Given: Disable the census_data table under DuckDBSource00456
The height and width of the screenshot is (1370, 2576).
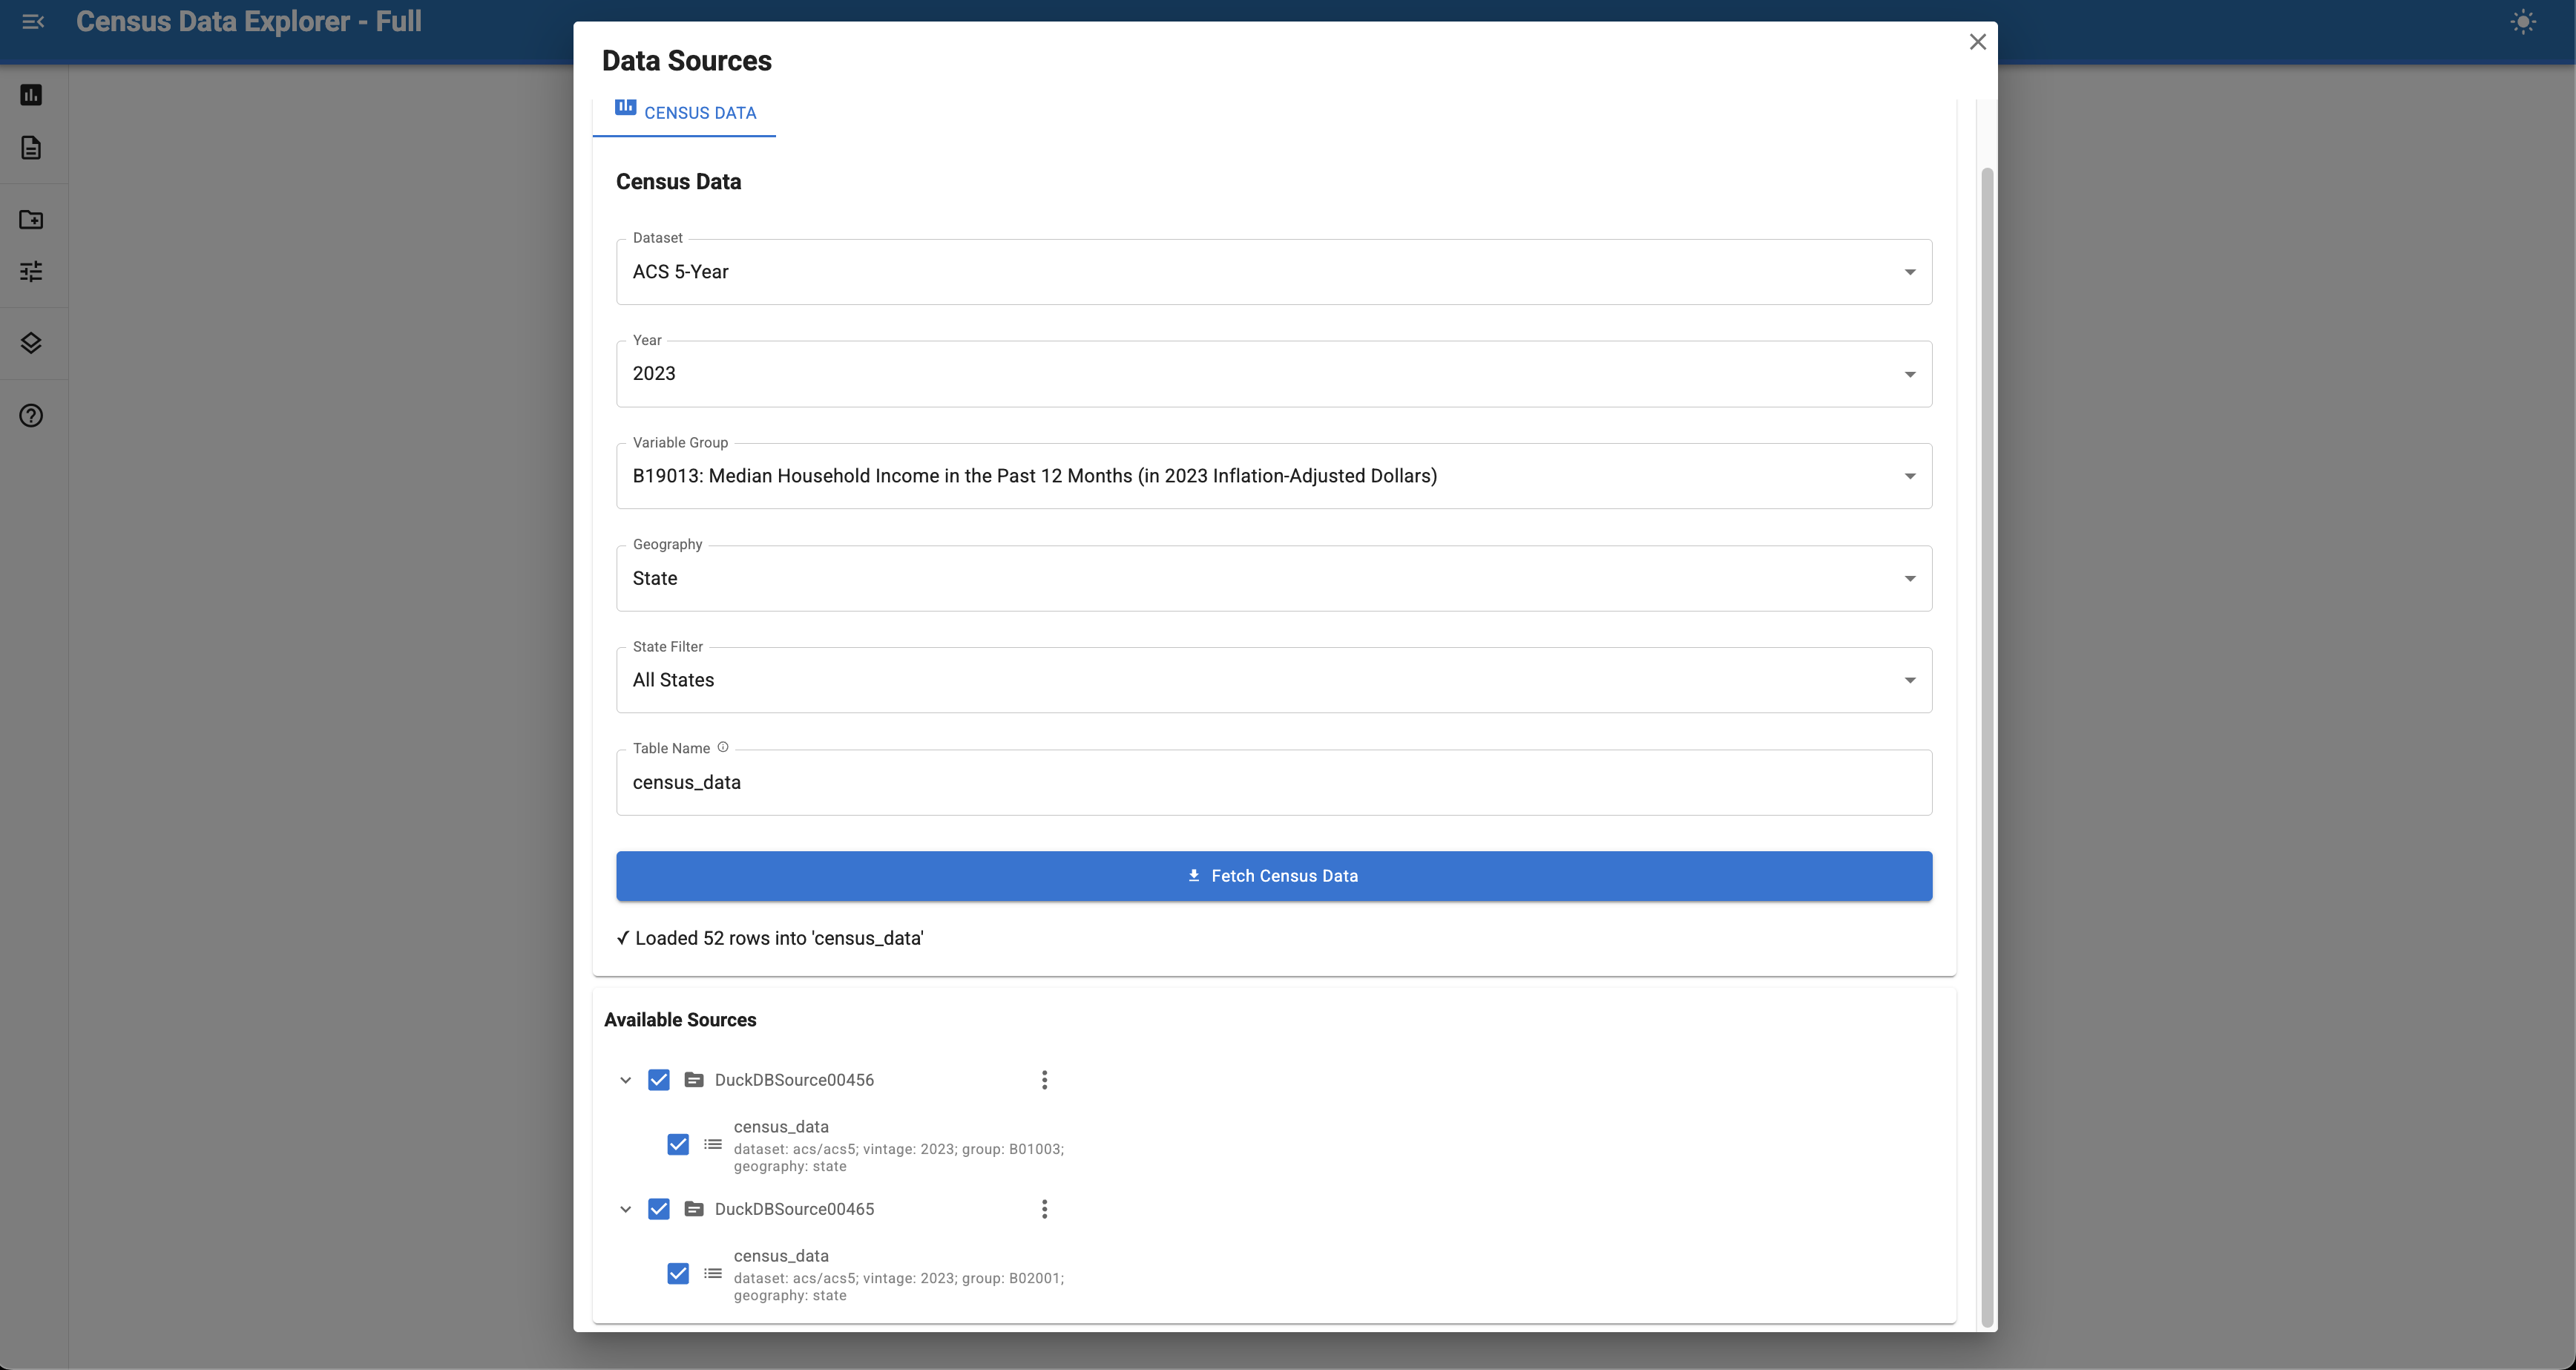Looking at the screenshot, I should coord(679,1144).
